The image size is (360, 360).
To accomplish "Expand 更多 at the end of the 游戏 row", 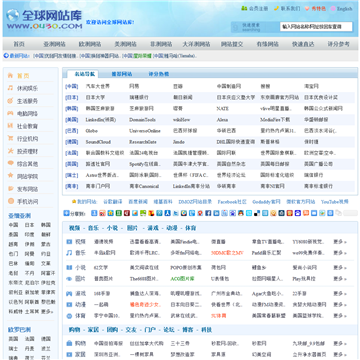I will click(x=340, y=294).
